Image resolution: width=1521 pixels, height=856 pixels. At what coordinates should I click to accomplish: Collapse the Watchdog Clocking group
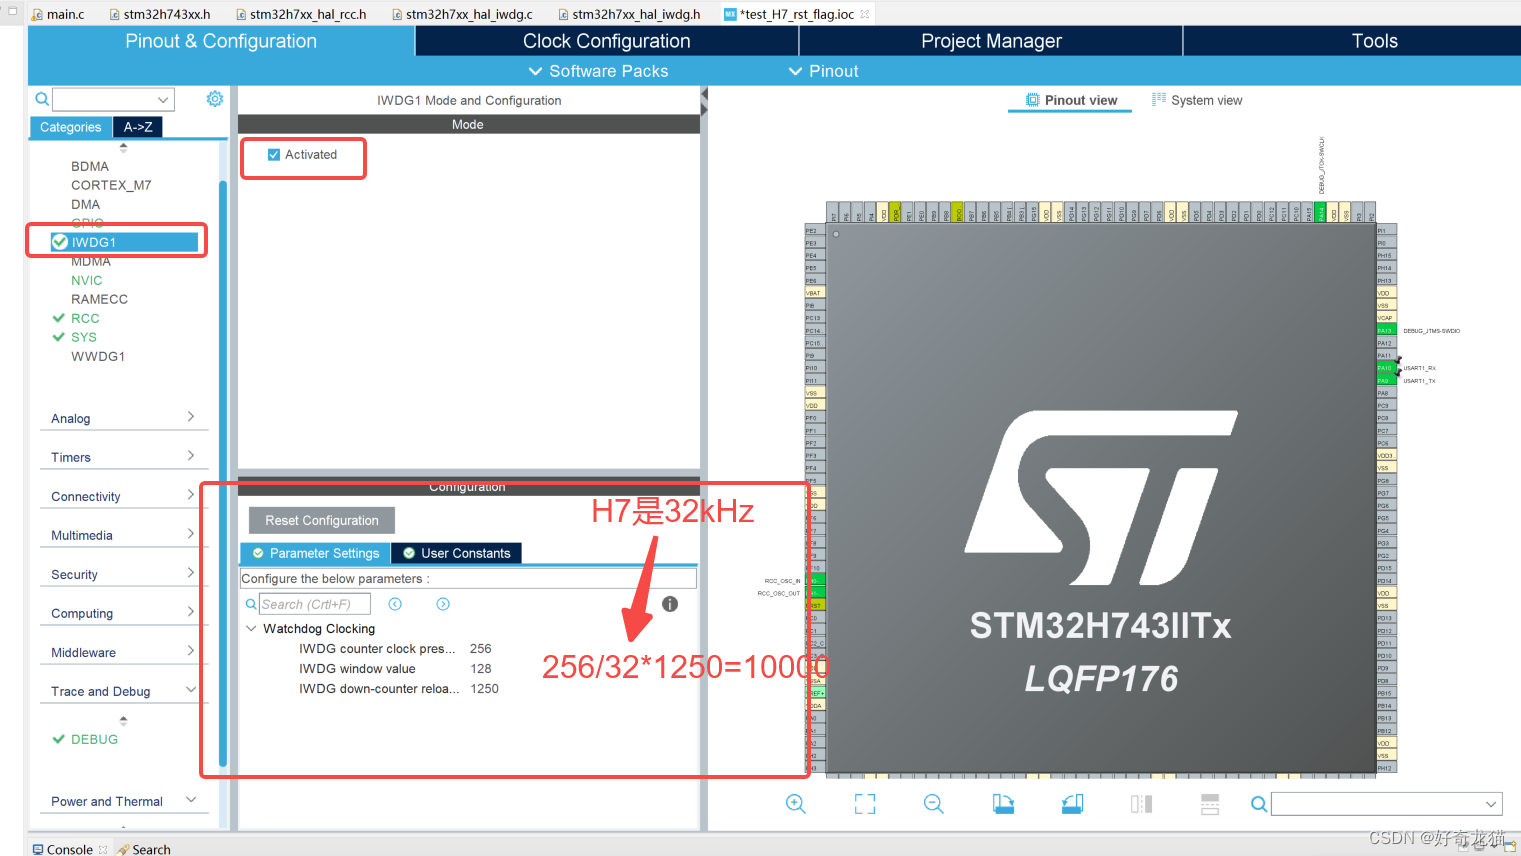[x=251, y=629]
